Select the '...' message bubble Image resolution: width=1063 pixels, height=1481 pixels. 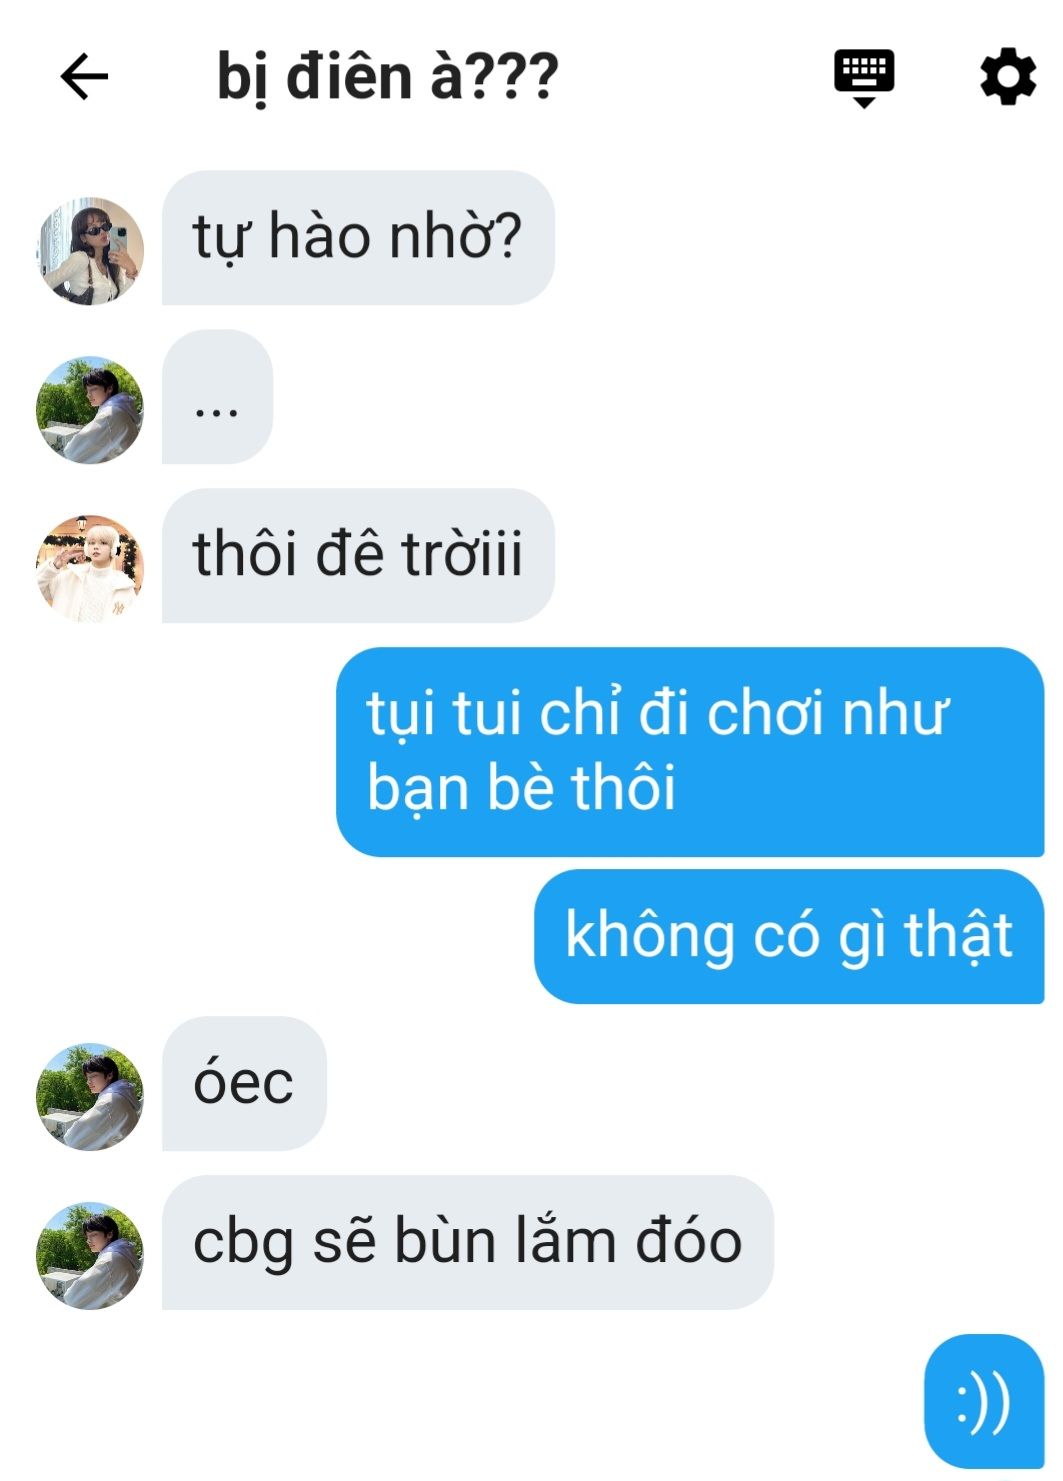(217, 397)
